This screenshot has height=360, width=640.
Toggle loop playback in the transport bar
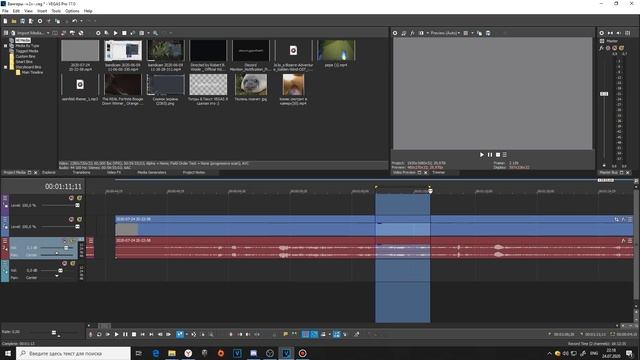coord(99,334)
